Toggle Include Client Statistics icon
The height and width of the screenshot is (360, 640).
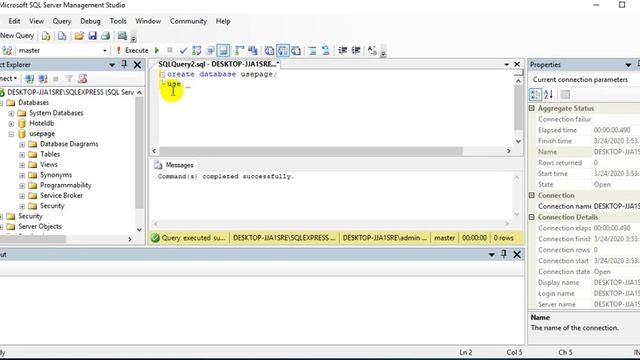[253, 51]
